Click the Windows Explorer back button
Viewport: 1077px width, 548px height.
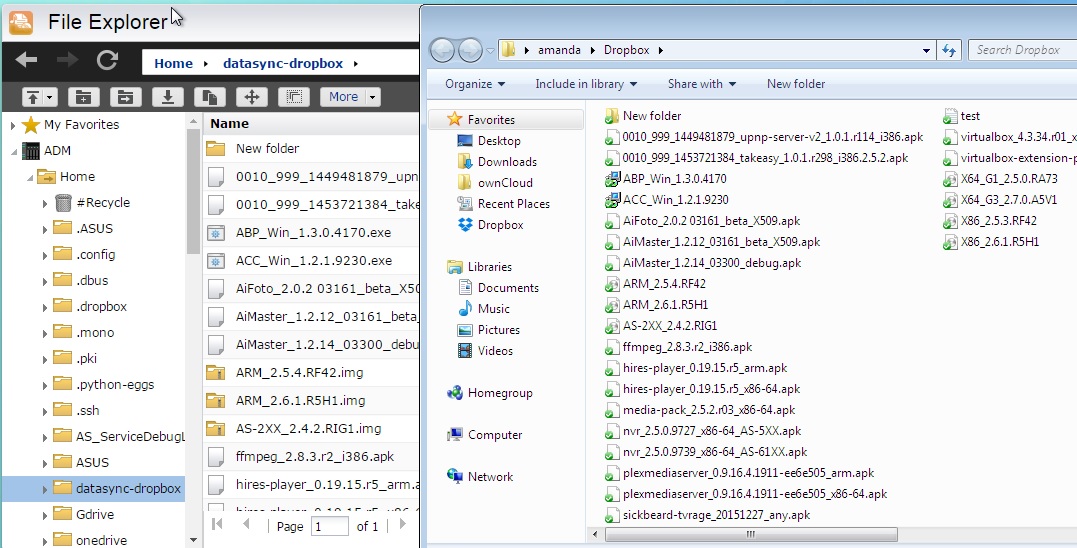442,50
